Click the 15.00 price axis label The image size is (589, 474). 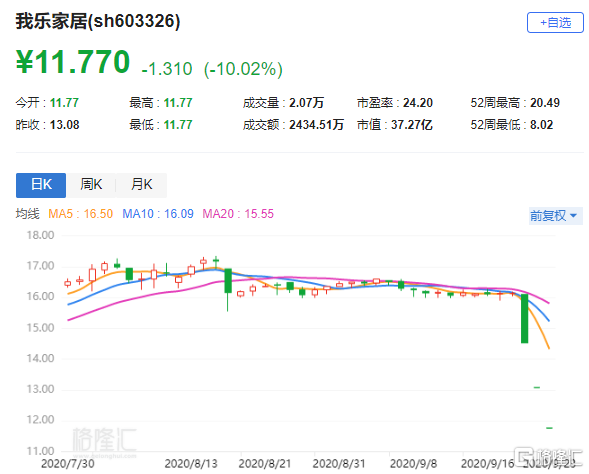(x=40, y=328)
